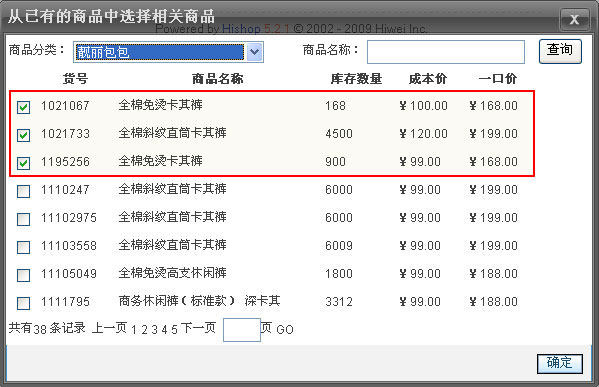Open page 3 in pagination

(x=154, y=330)
